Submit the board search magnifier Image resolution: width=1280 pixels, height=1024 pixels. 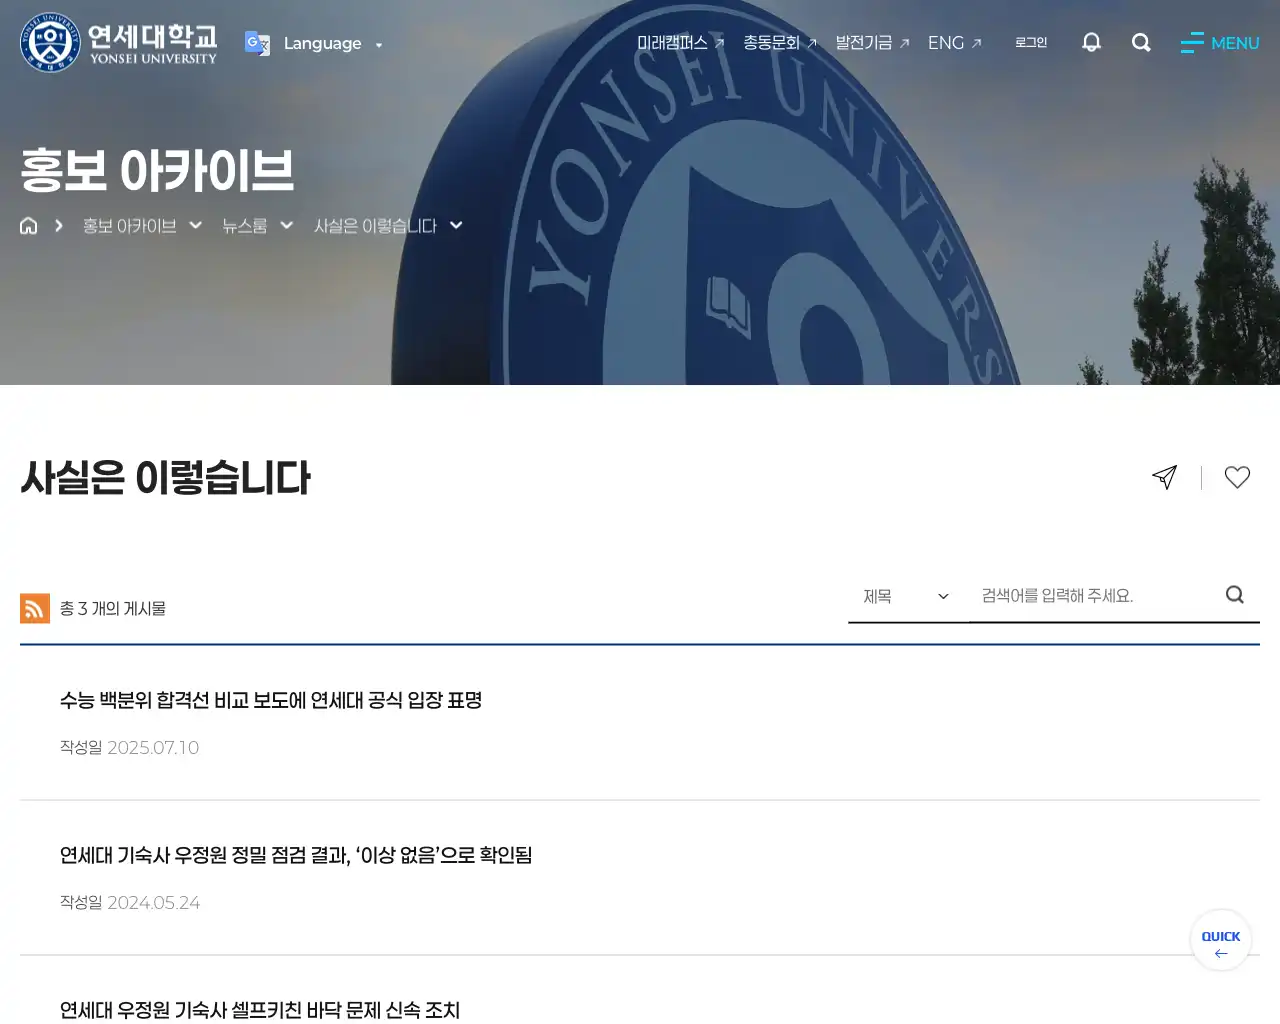(1235, 595)
